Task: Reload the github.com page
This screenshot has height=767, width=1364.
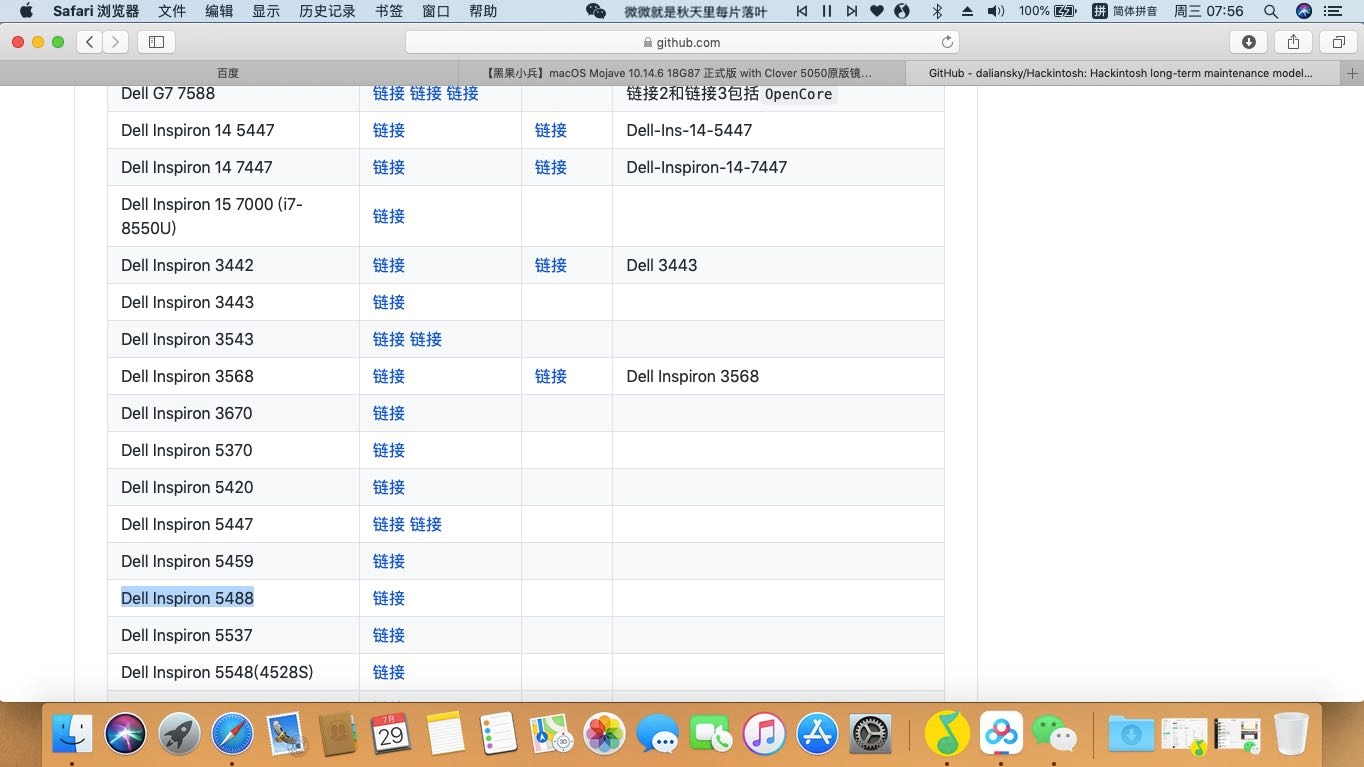Action: (947, 42)
